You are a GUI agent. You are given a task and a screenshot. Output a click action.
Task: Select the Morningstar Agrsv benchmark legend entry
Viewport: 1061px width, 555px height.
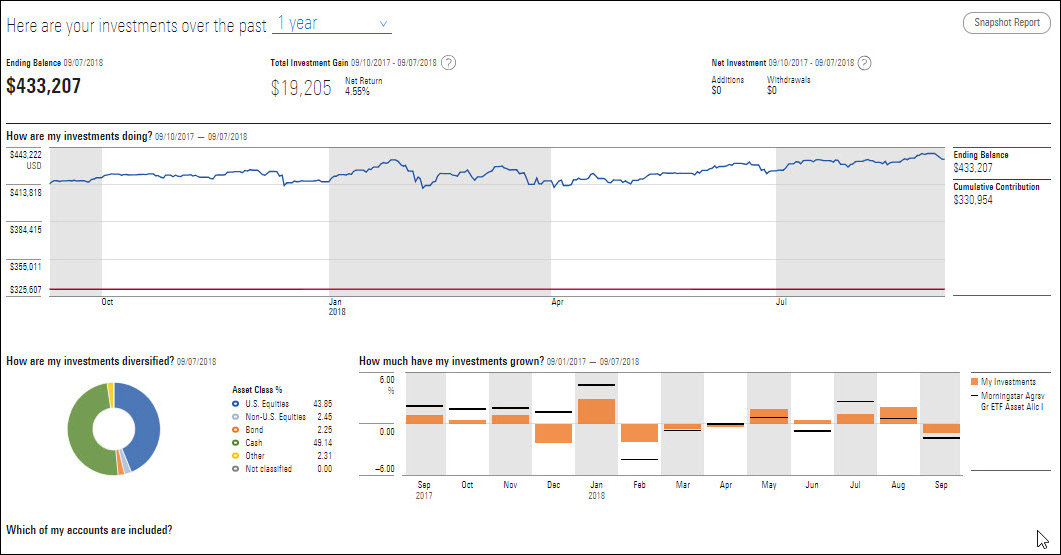1008,401
